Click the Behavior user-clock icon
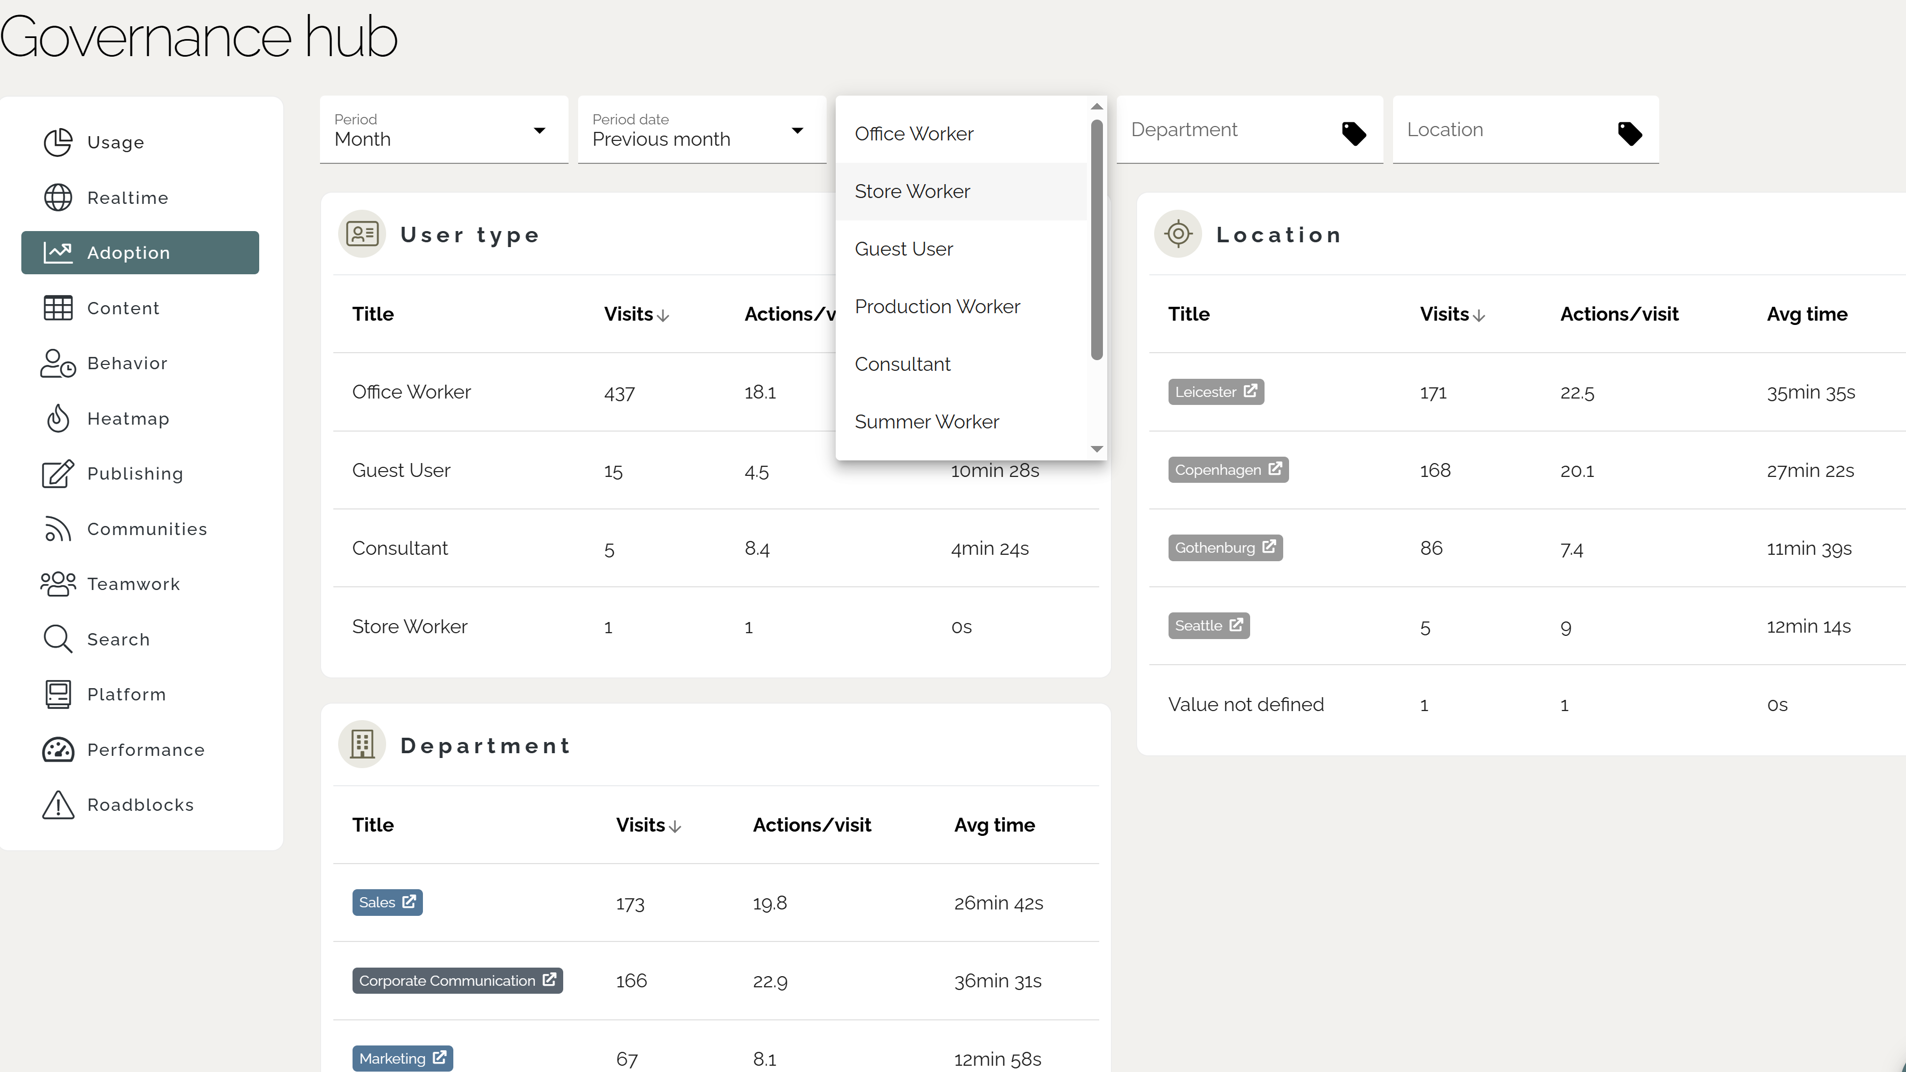This screenshot has height=1072, width=1906. click(58, 363)
